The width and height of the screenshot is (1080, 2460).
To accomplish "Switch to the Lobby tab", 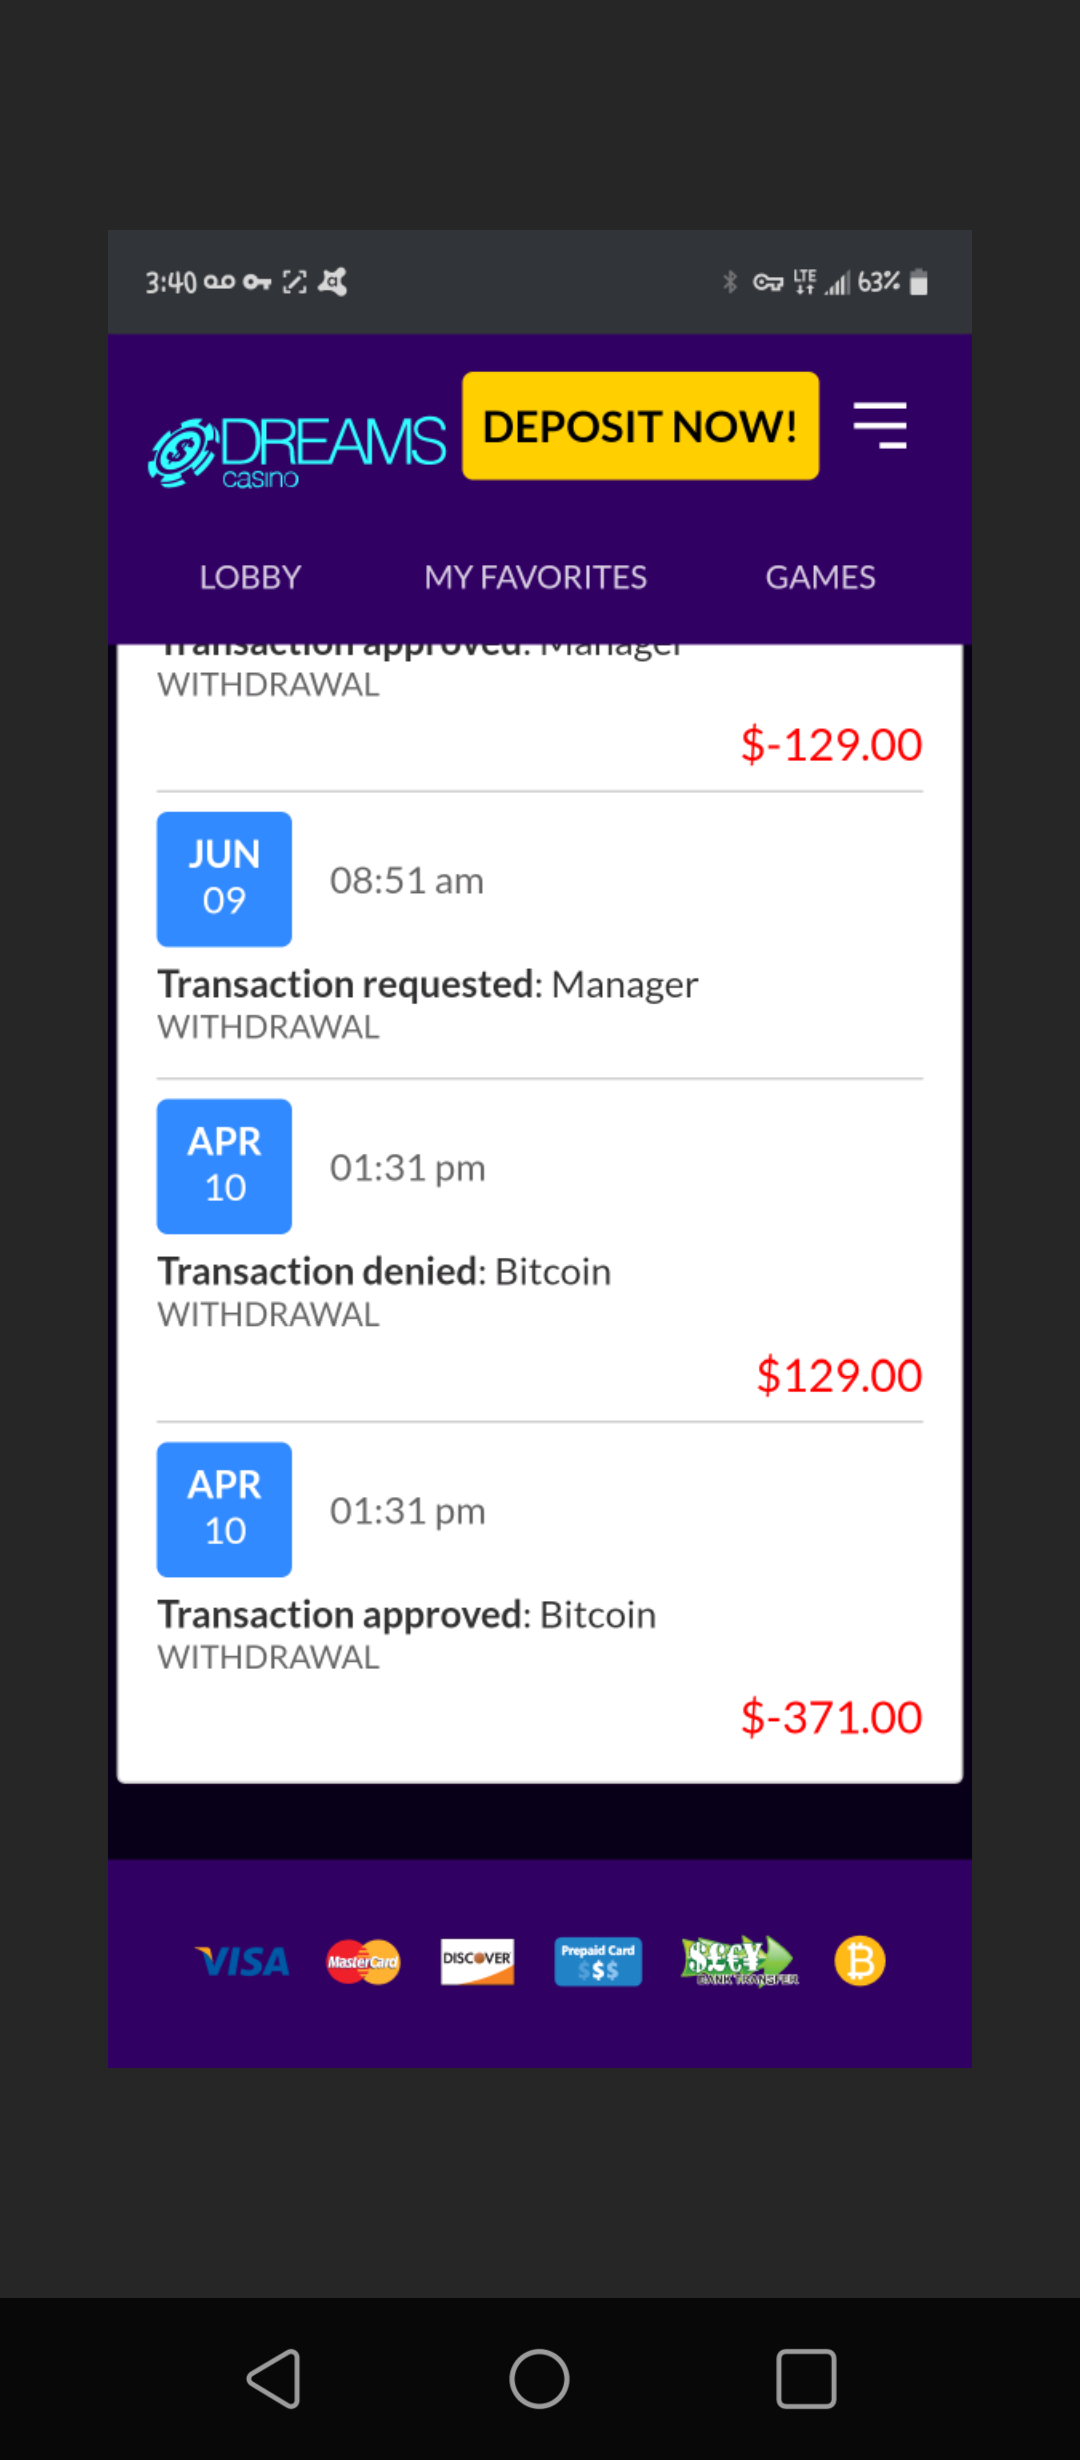I will tap(250, 577).
